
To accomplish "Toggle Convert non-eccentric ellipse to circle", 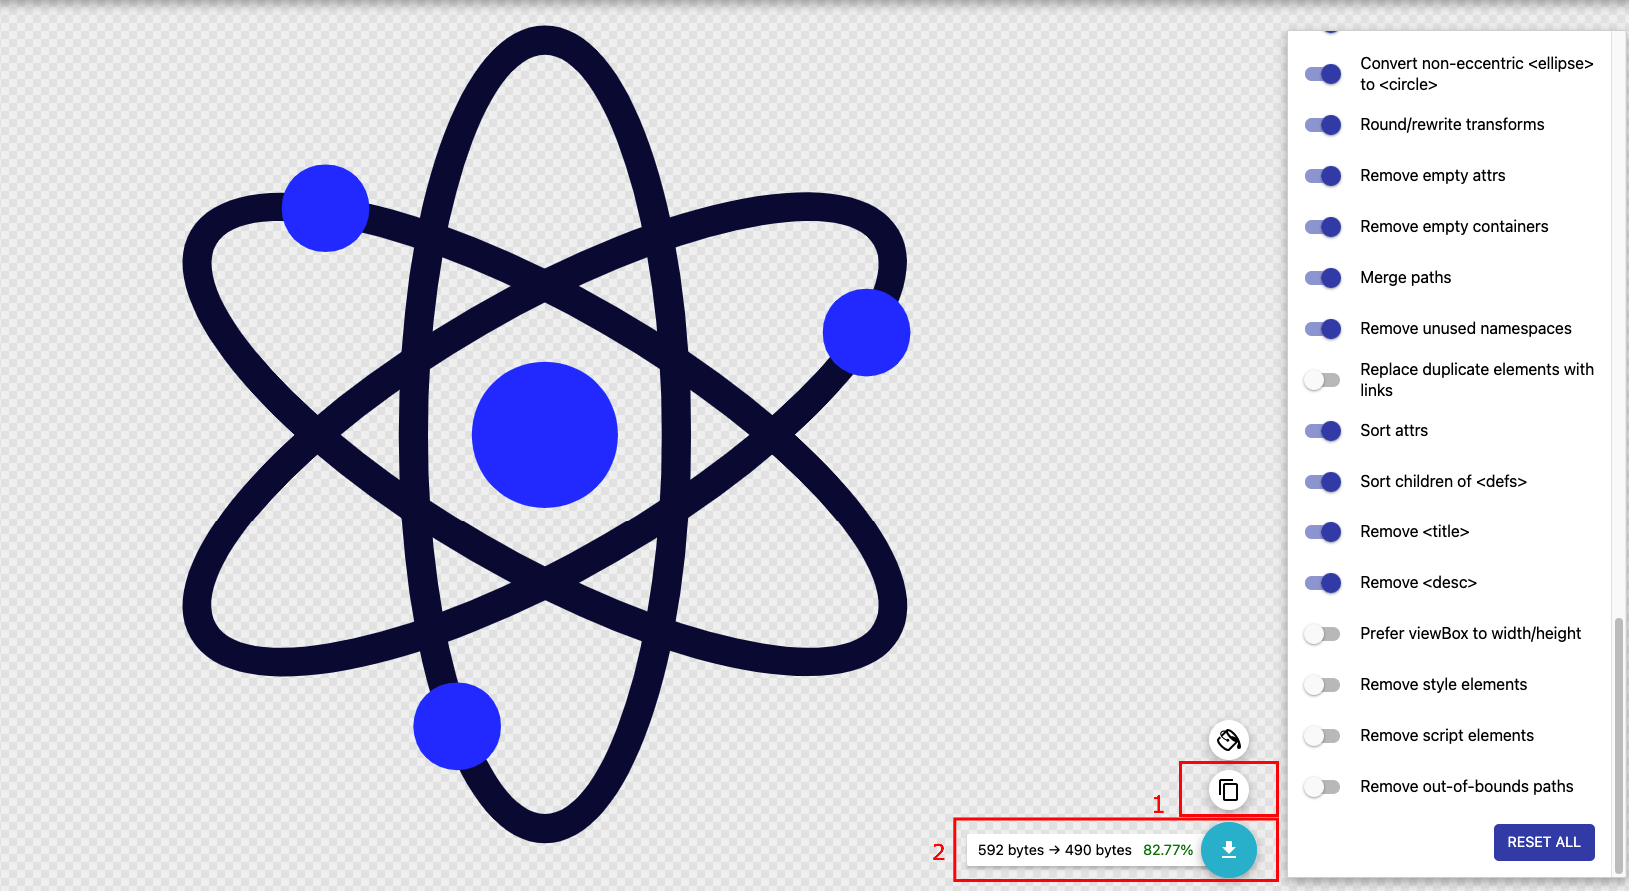I will [1323, 74].
